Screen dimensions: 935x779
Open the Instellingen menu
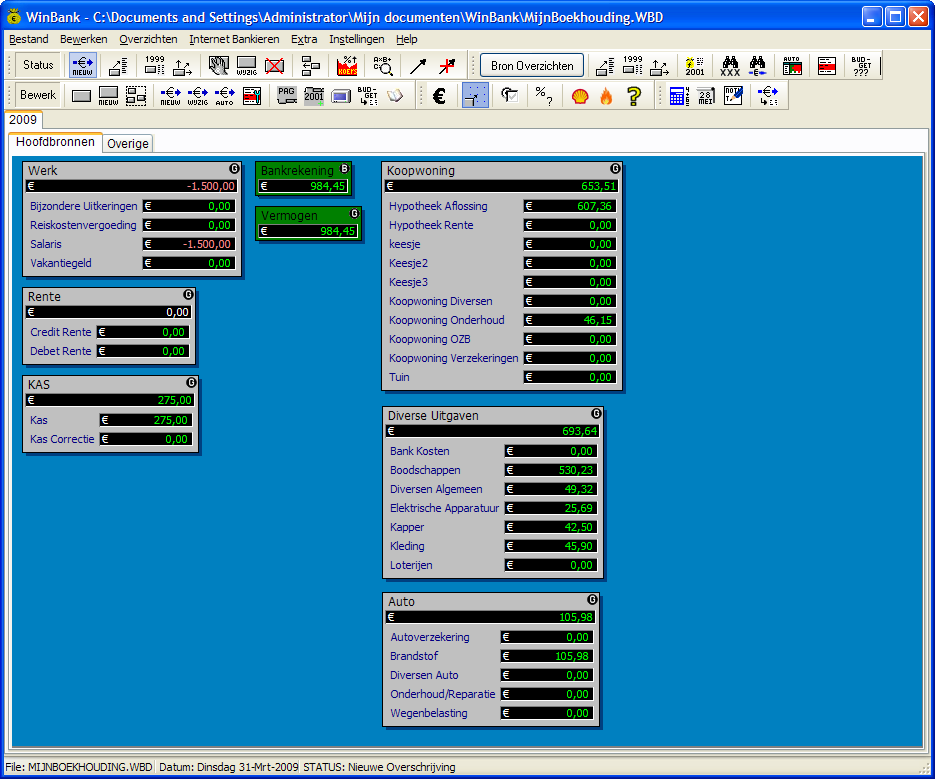tap(357, 39)
